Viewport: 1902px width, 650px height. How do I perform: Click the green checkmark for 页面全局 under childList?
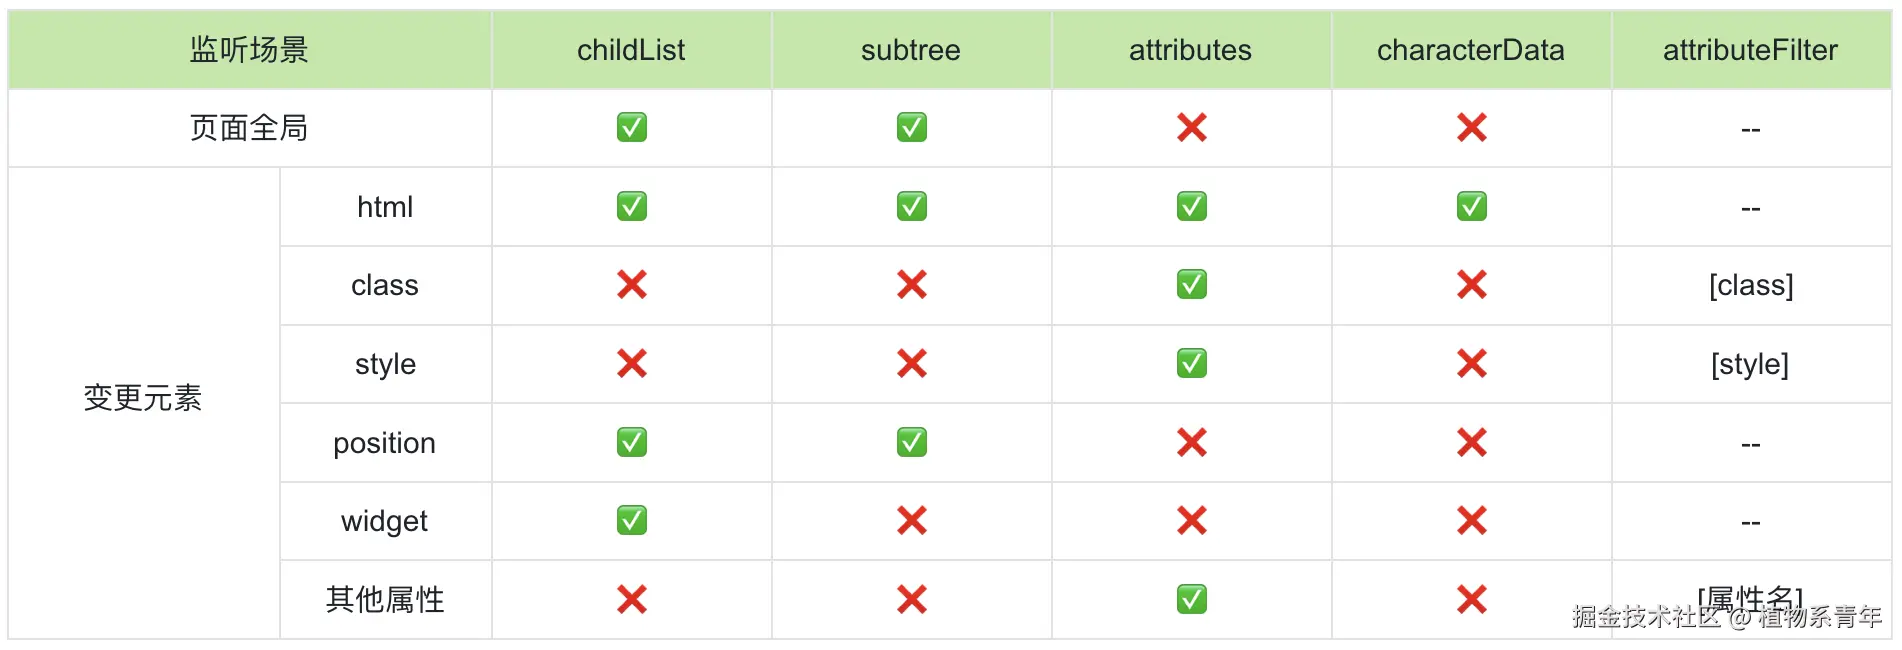pos(631,127)
